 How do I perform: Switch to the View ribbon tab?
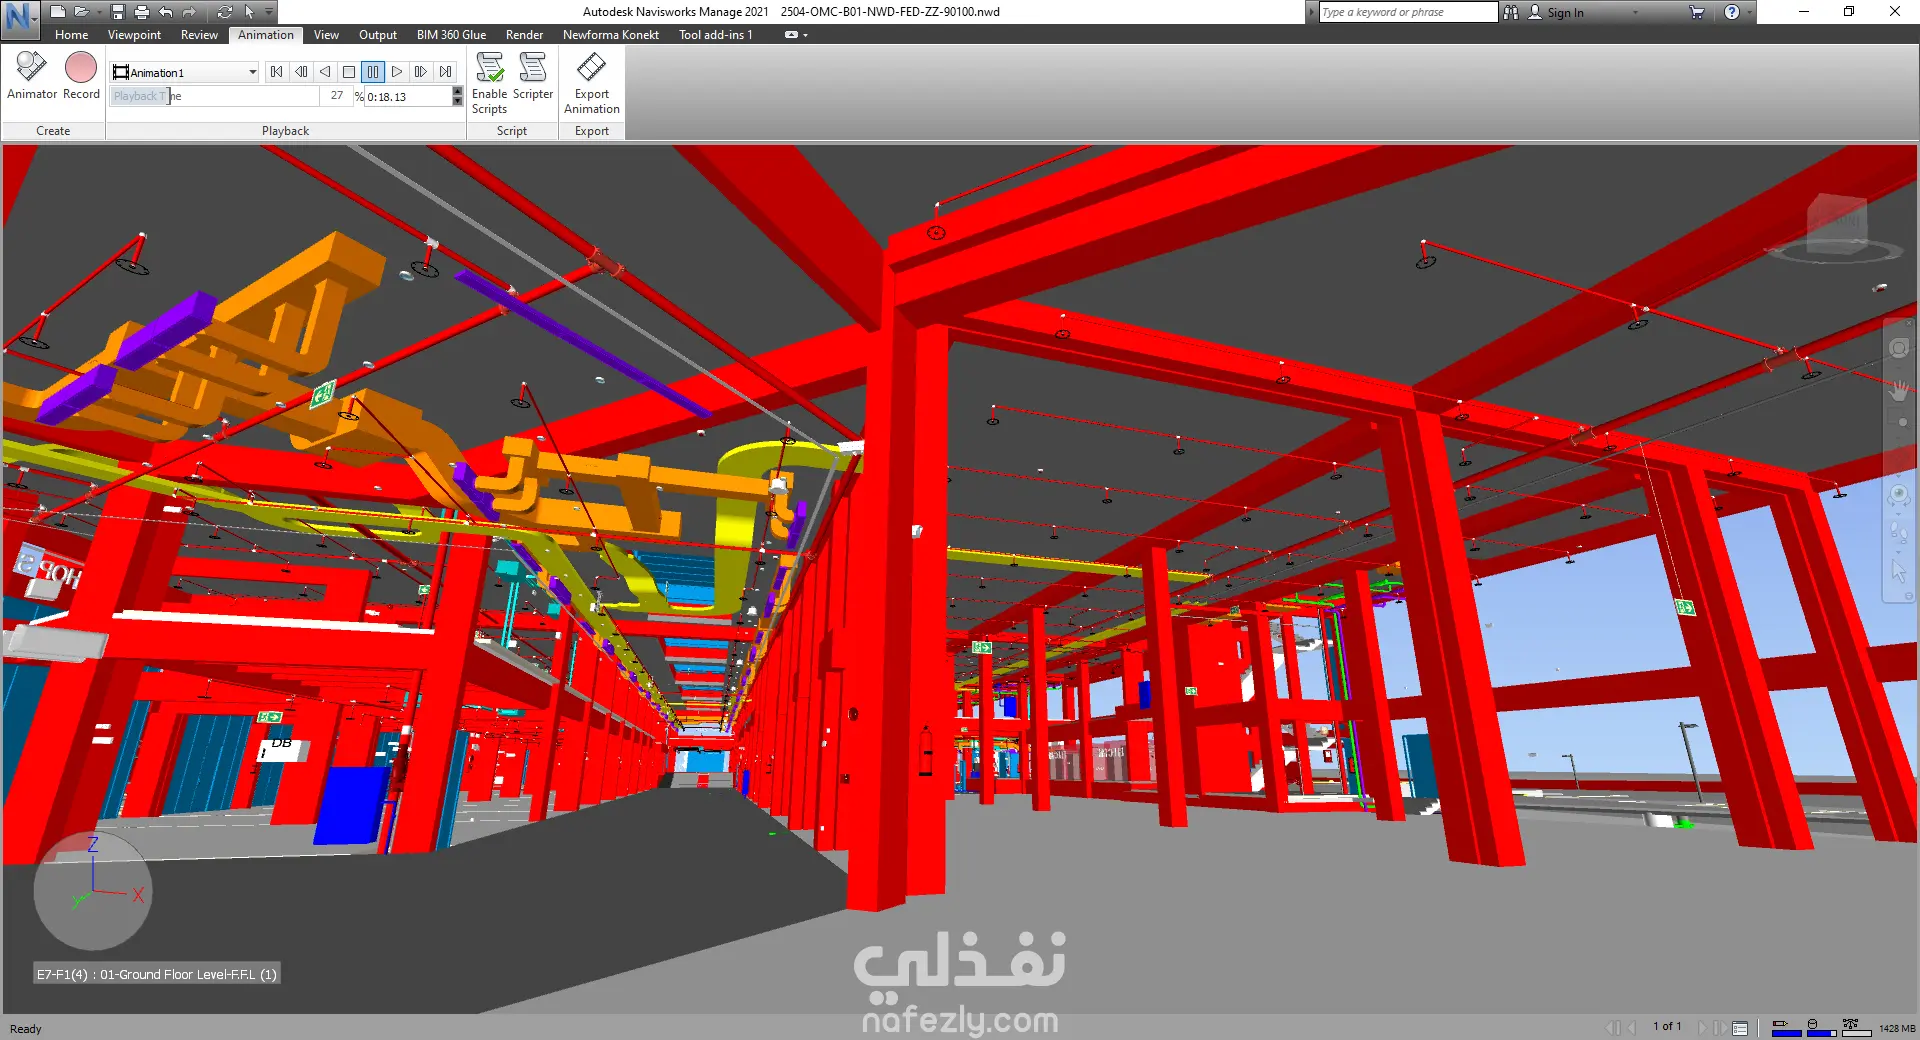326,35
